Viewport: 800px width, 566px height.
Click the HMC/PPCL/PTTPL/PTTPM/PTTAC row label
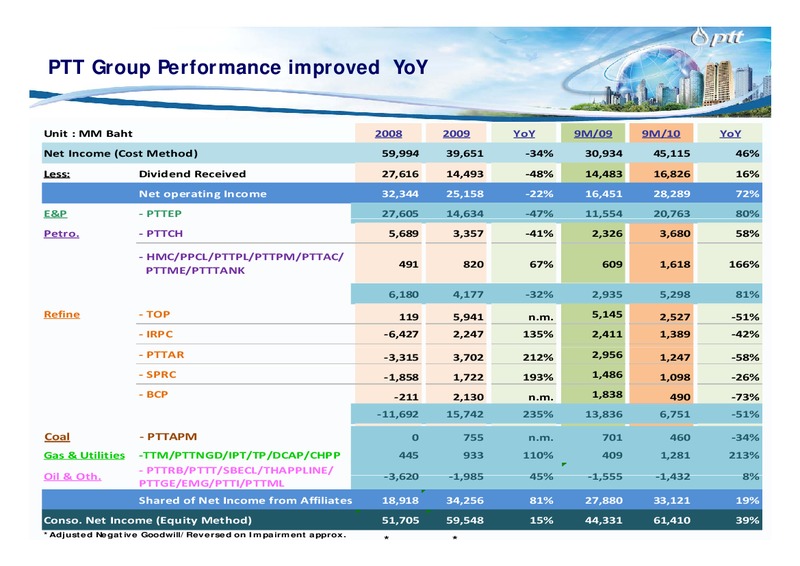tap(241, 263)
